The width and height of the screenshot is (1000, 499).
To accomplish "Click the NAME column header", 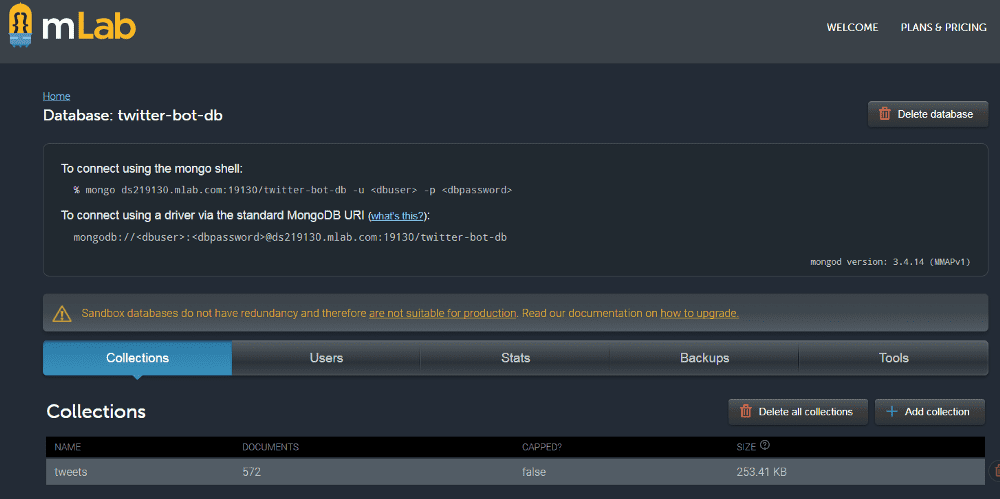I will (x=68, y=447).
